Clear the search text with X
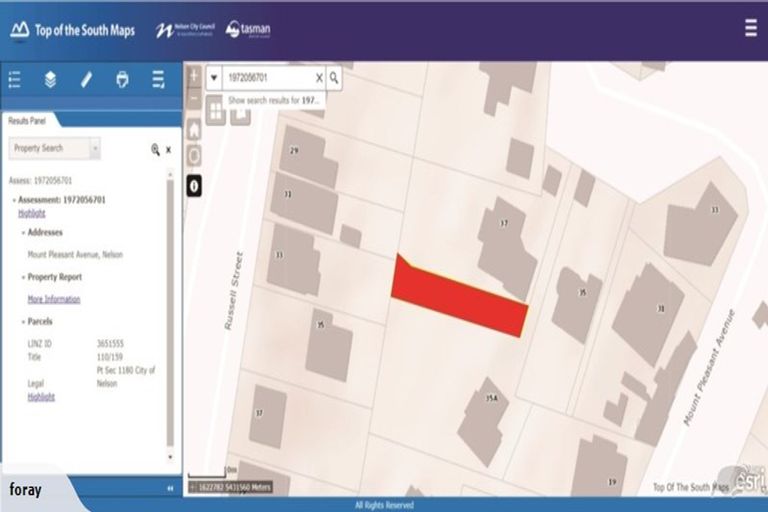This screenshot has height=512, width=768. [x=319, y=77]
